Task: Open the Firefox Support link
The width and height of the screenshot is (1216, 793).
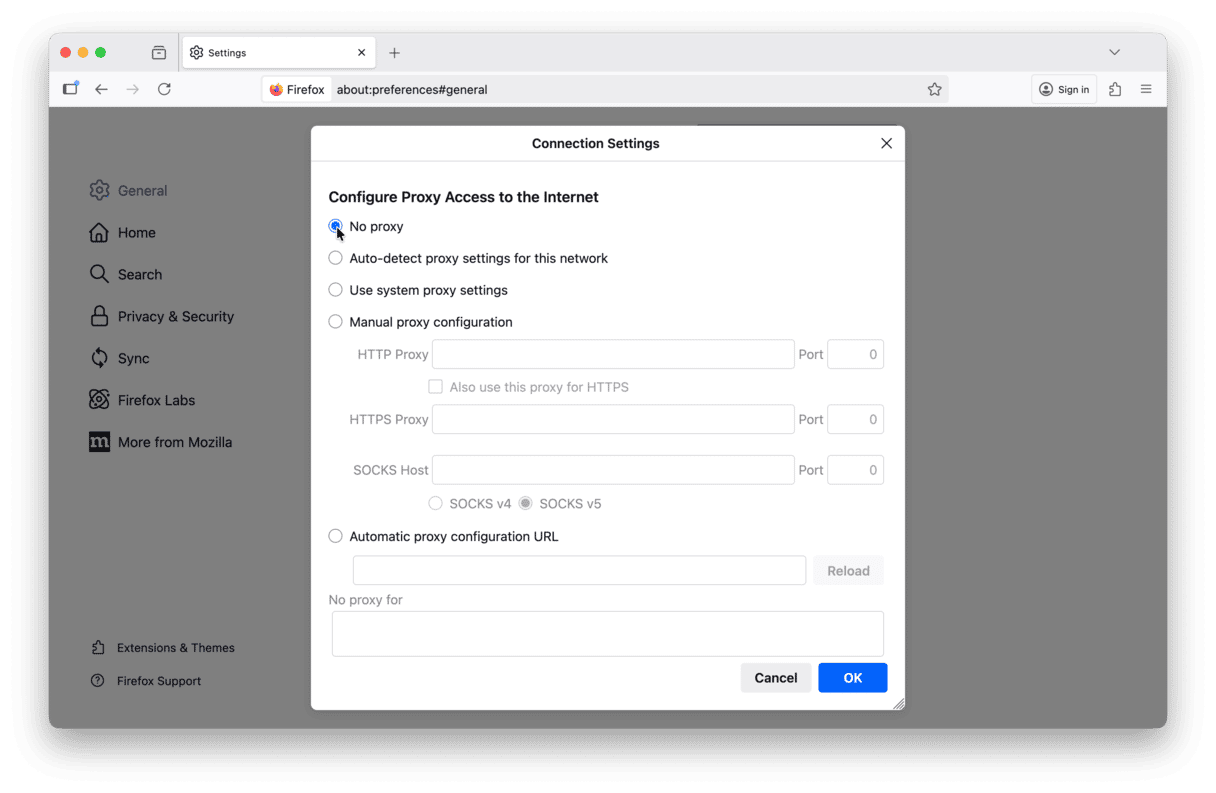Action: point(158,681)
